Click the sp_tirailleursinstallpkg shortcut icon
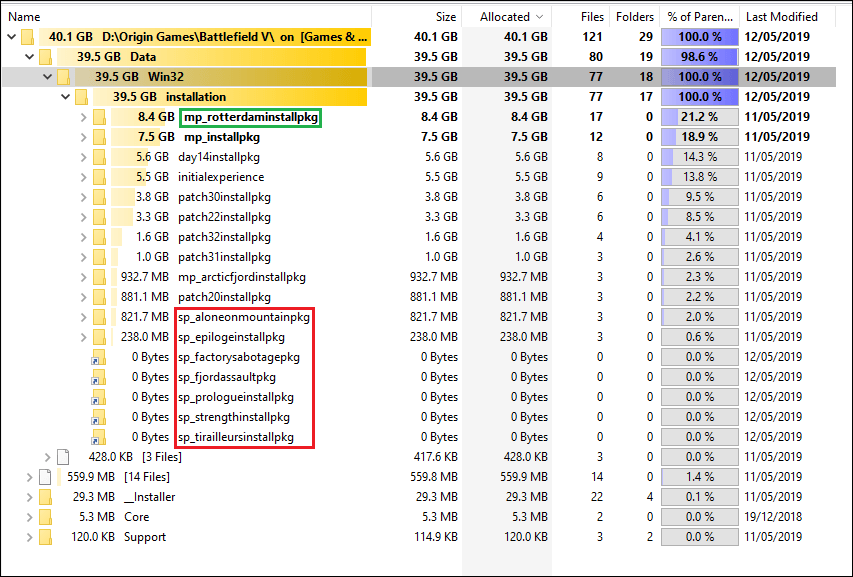This screenshot has width=853, height=577. 99,437
